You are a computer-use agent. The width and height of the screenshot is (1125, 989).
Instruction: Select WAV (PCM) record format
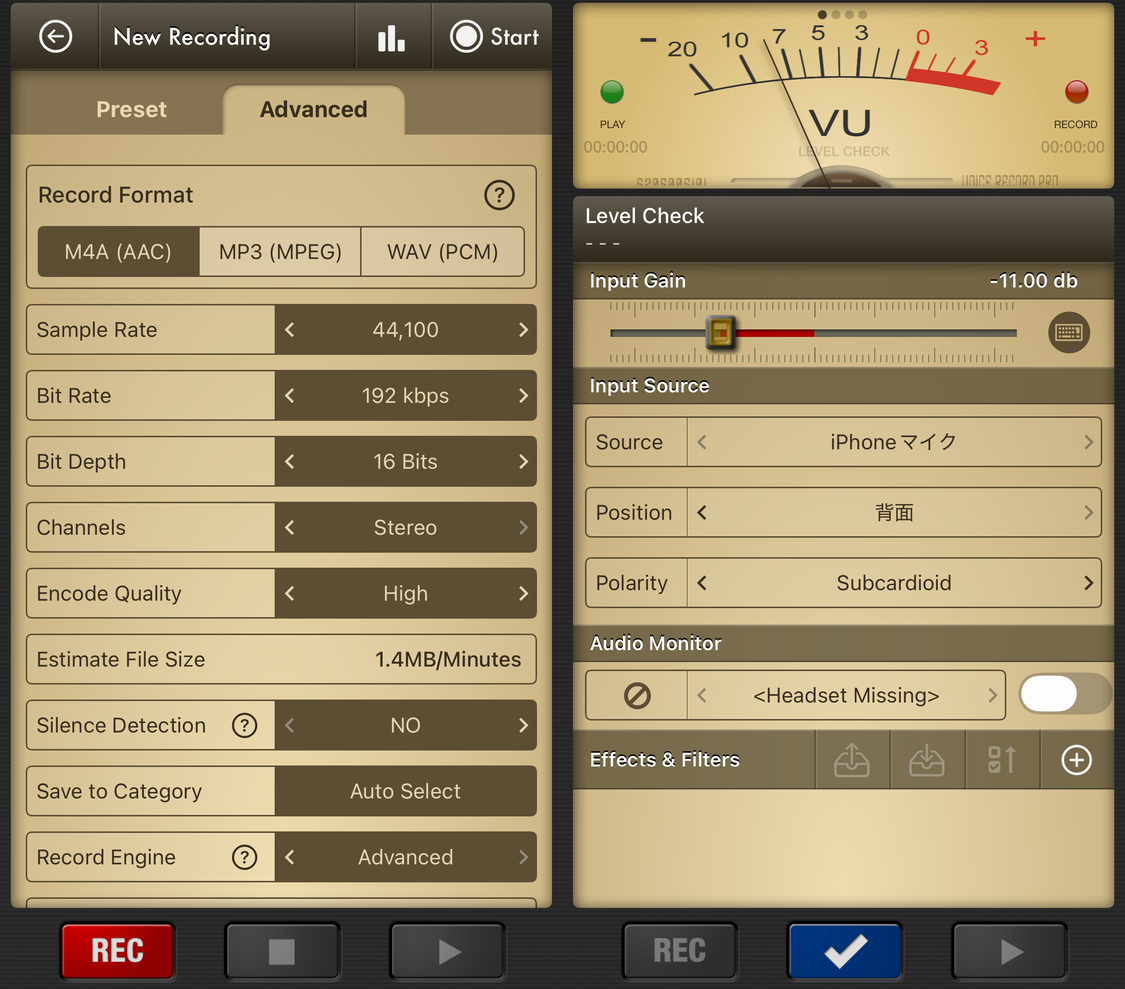(x=442, y=252)
